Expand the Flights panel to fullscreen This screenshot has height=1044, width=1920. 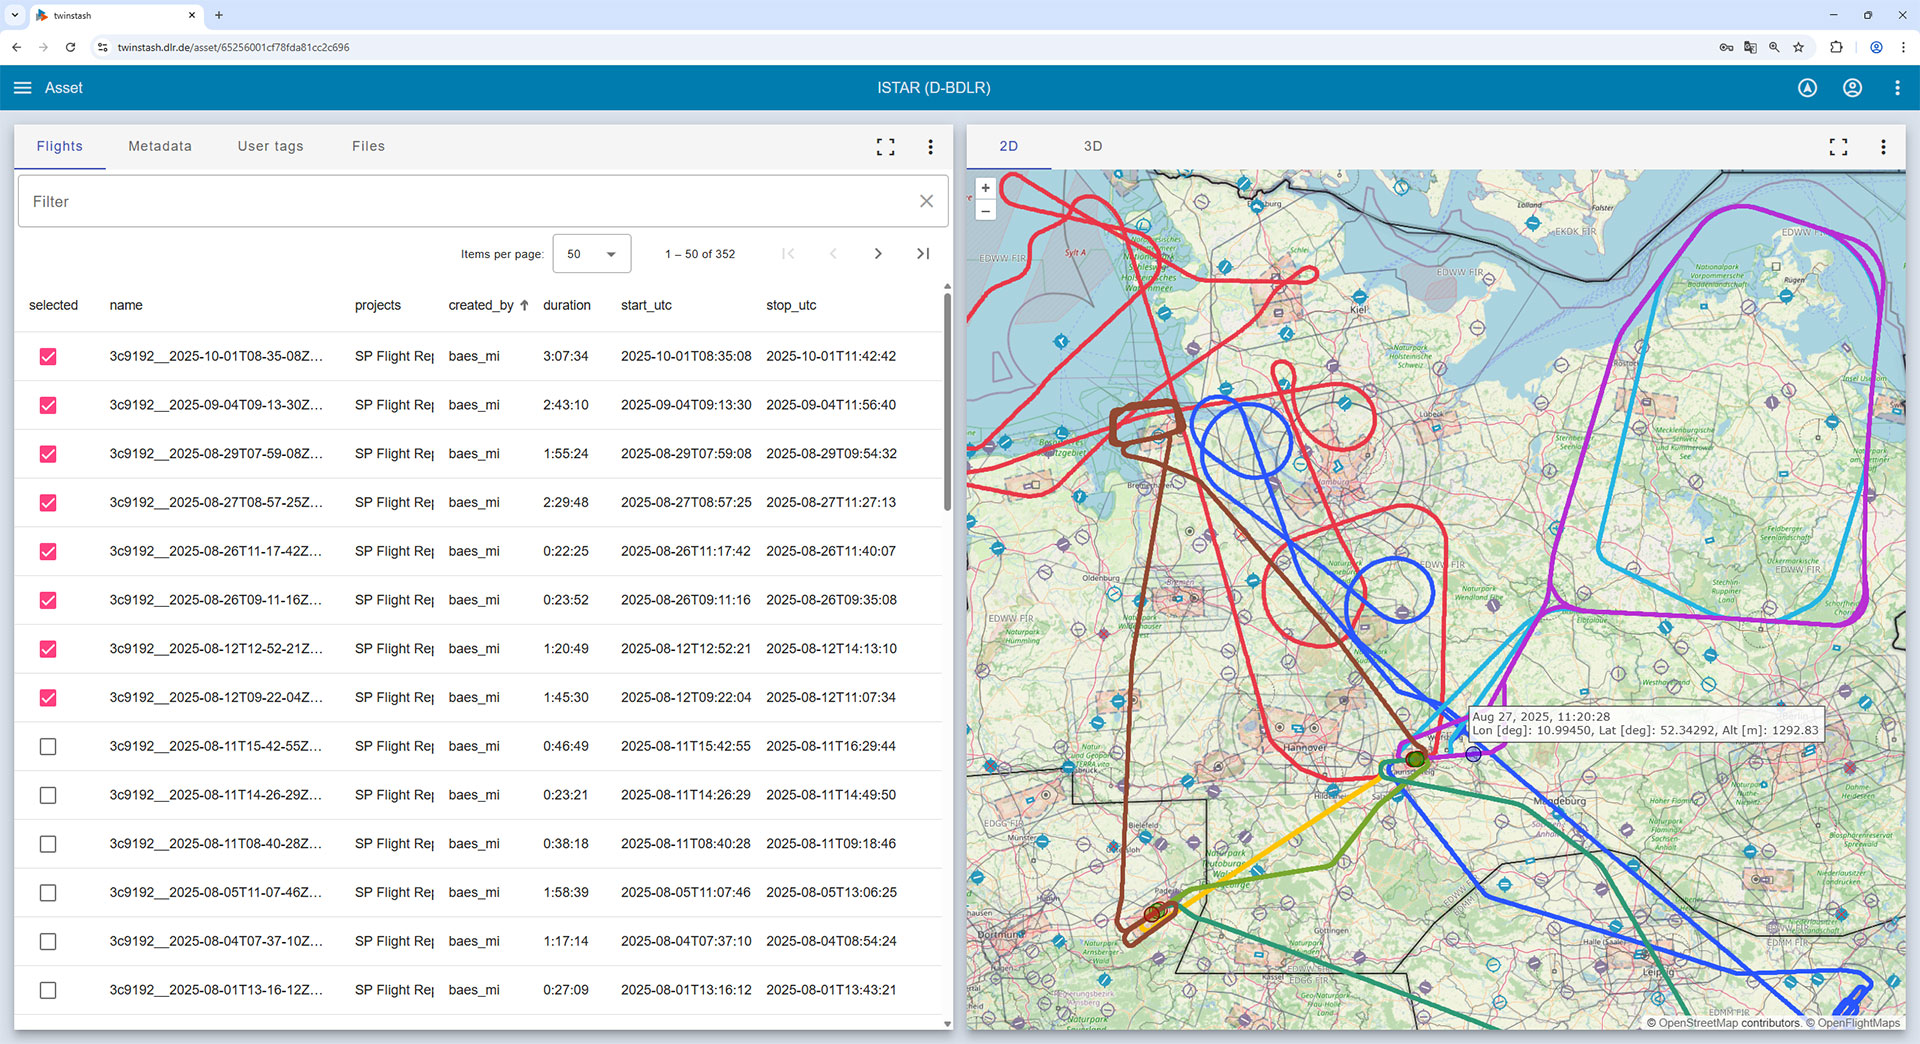[x=885, y=147]
